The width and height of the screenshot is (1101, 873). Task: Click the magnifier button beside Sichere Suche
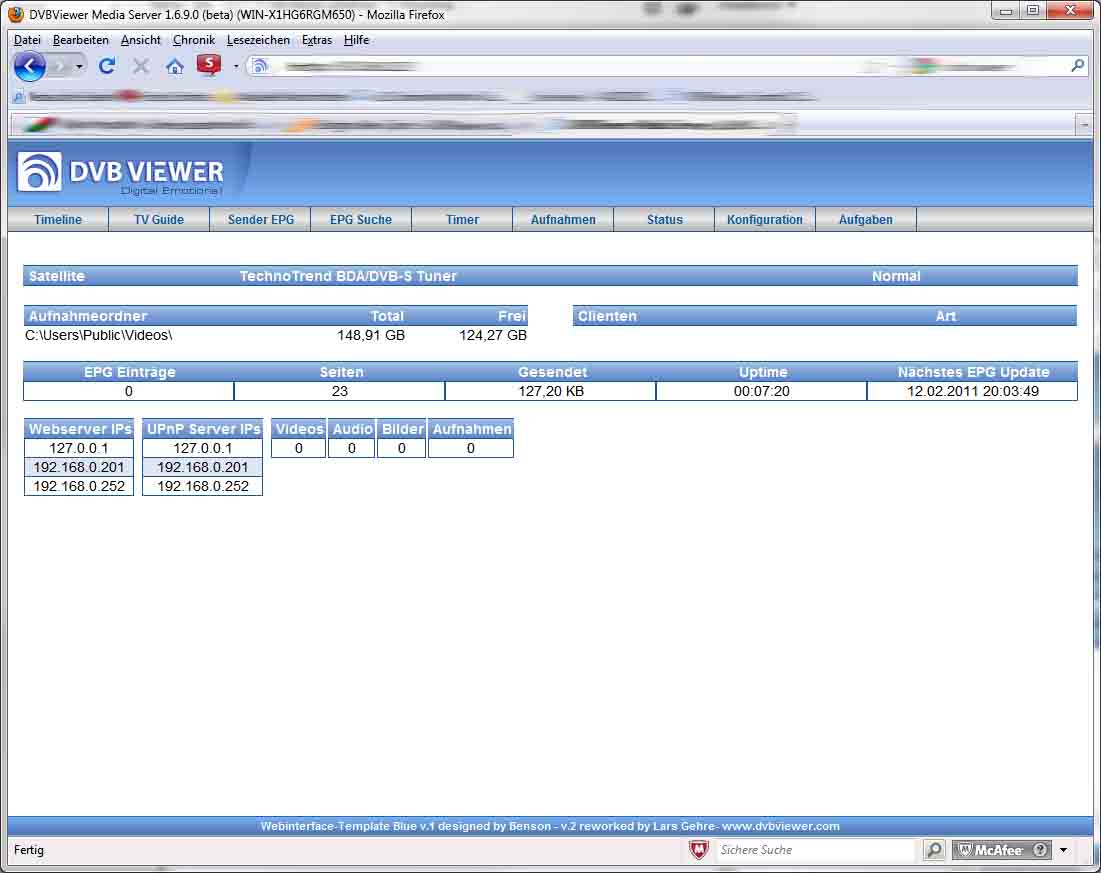(x=934, y=850)
